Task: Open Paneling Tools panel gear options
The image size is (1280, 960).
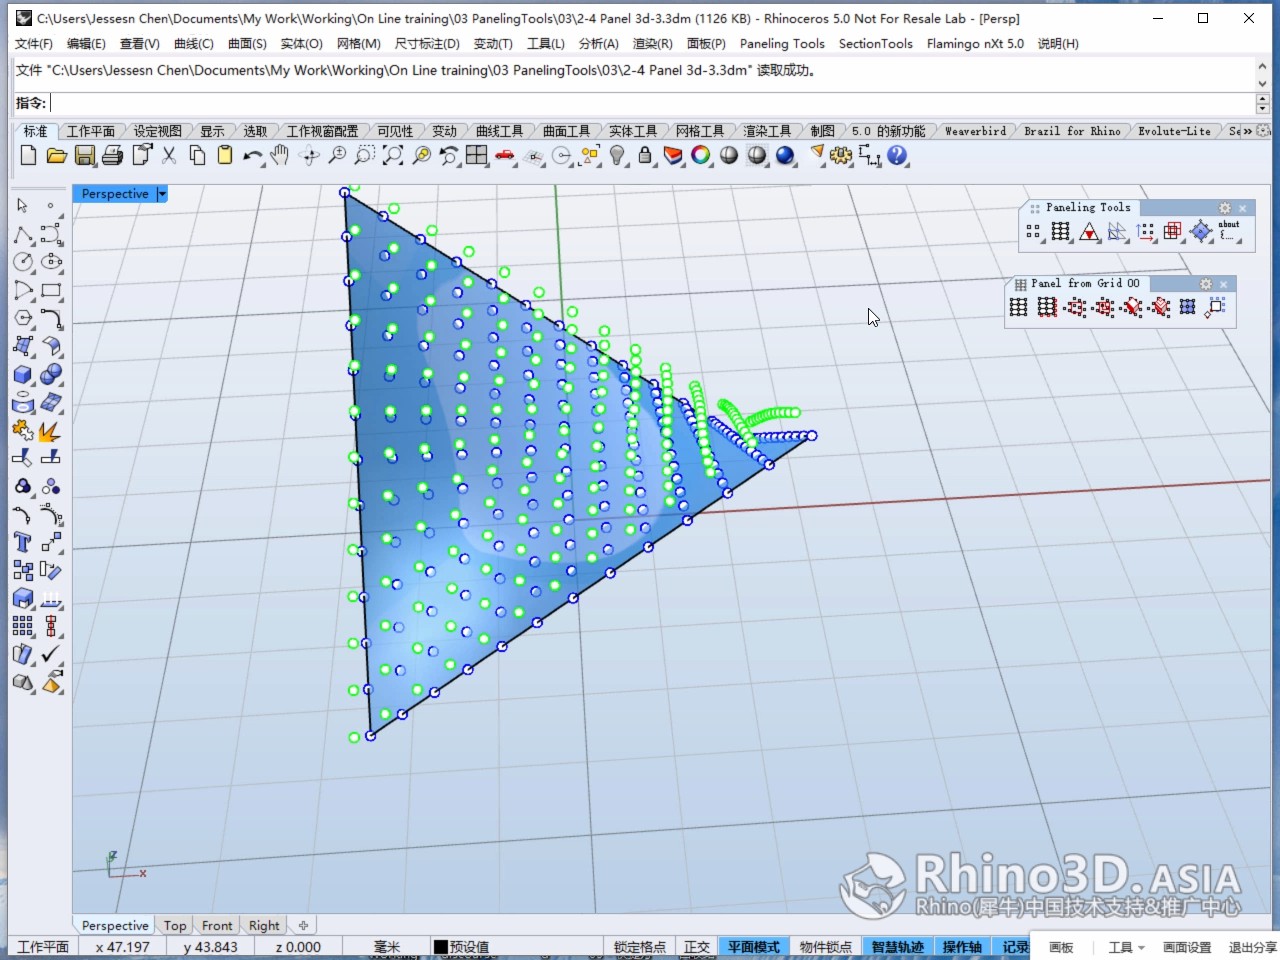Action: point(1224,208)
